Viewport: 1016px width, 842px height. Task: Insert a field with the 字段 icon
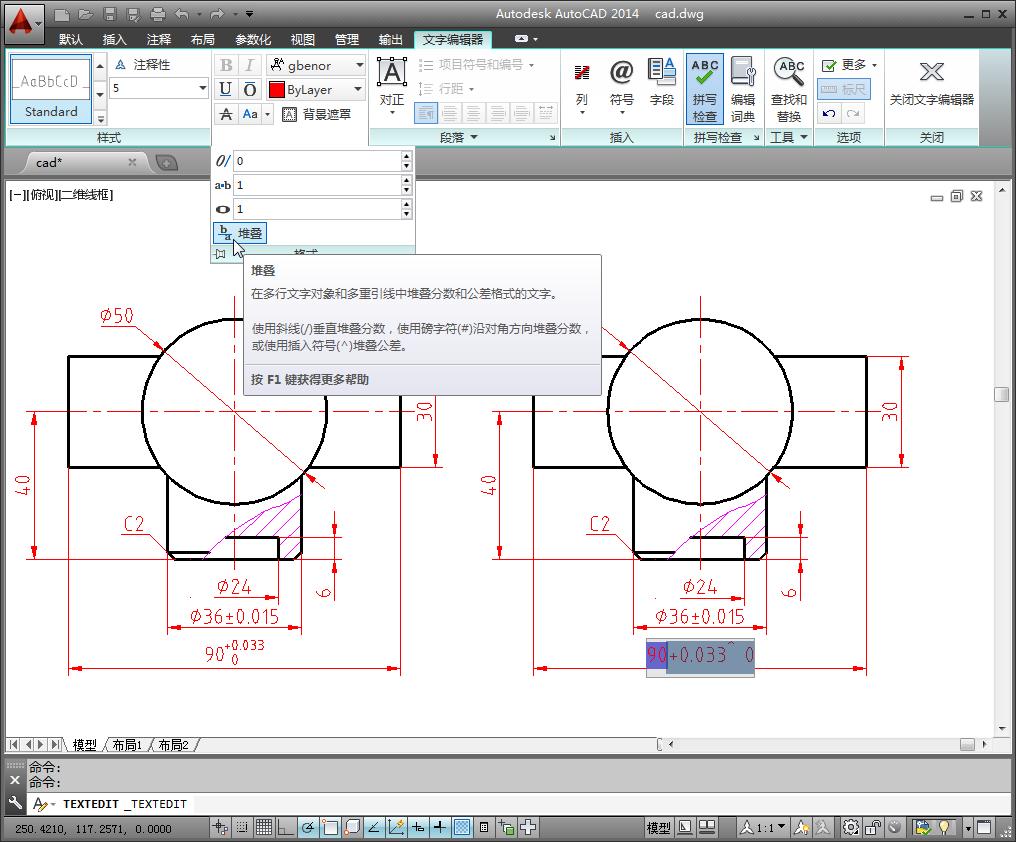[660, 80]
